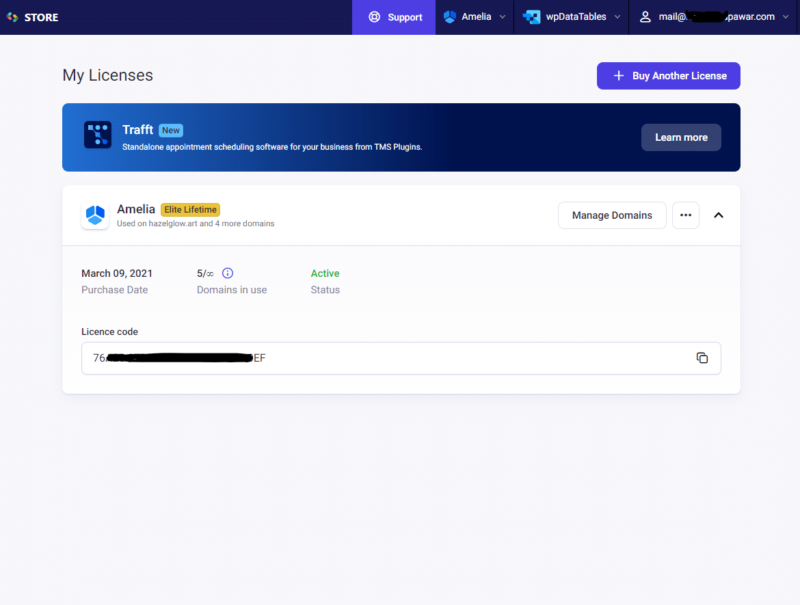Screen dimensions: 800x605
Task: Open the three-dot license options menu
Action: point(686,215)
